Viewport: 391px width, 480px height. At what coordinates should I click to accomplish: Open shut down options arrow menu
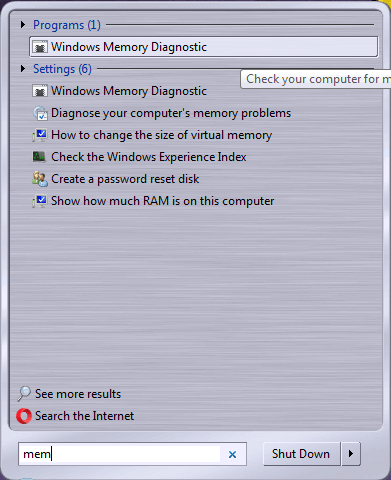tap(351, 454)
